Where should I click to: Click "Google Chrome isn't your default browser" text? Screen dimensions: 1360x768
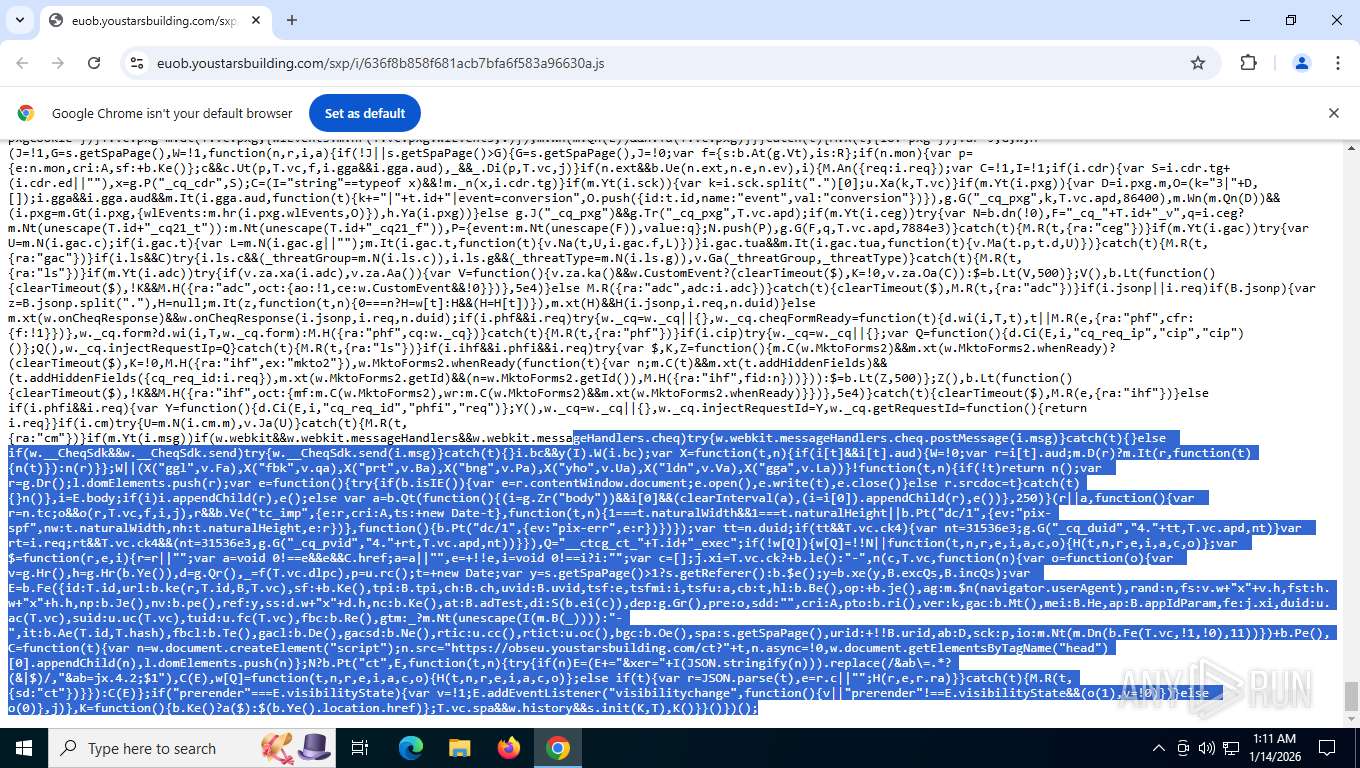(172, 113)
